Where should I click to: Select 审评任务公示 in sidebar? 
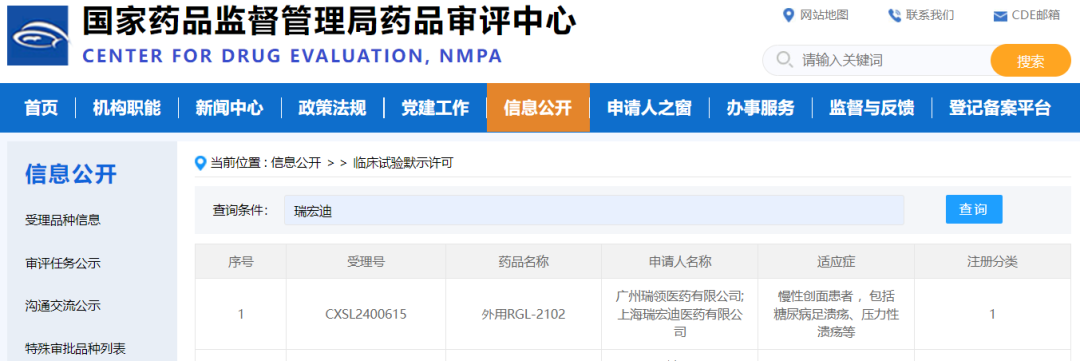(63, 263)
